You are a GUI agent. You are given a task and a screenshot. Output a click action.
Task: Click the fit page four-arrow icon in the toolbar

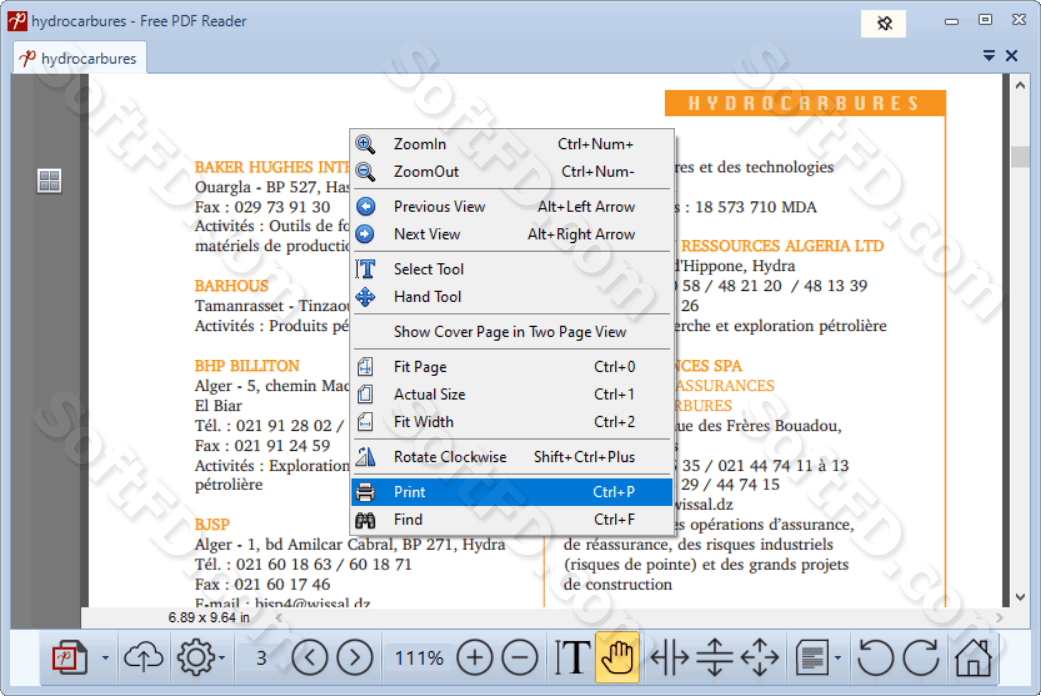pyautogui.click(x=760, y=657)
